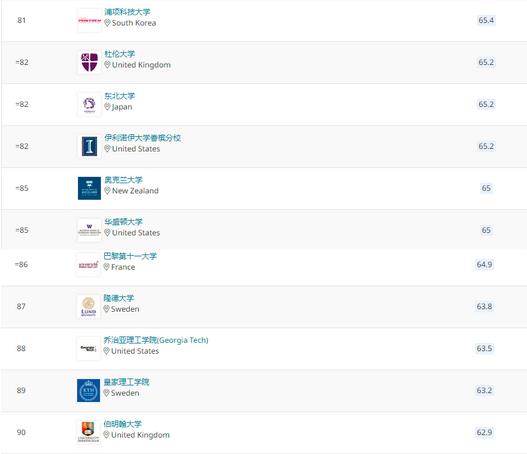Click the score 63.2
The height and width of the screenshot is (454, 527).
pyautogui.click(x=484, y=390)
